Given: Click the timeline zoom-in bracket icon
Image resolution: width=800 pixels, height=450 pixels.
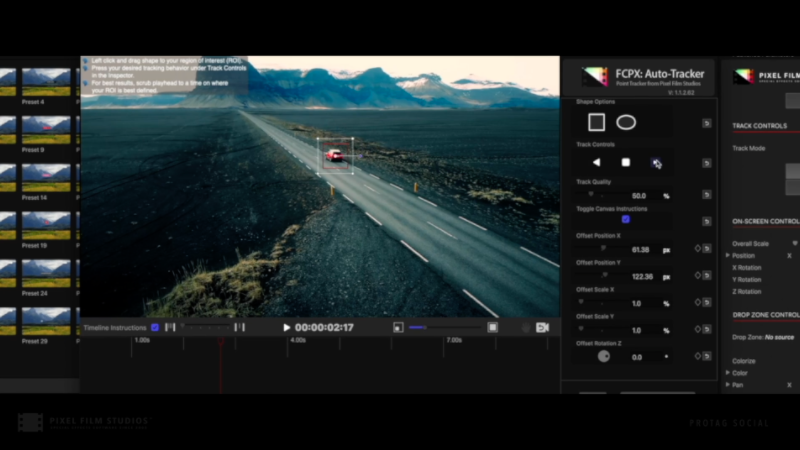Looking at the screenshot, I should pos(239,328).
